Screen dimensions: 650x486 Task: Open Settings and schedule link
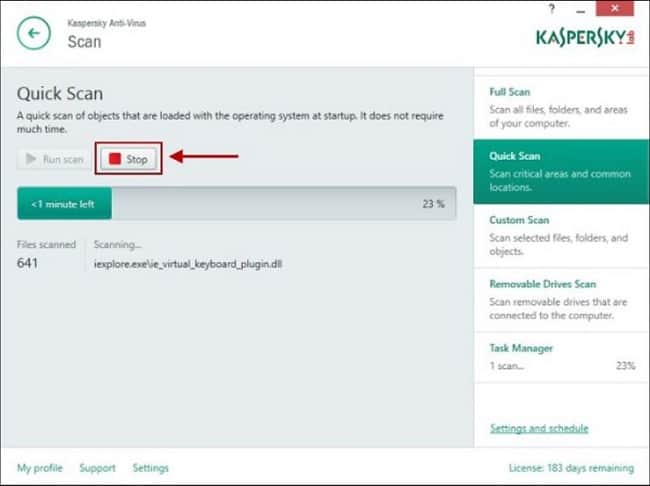click(539, 428)
